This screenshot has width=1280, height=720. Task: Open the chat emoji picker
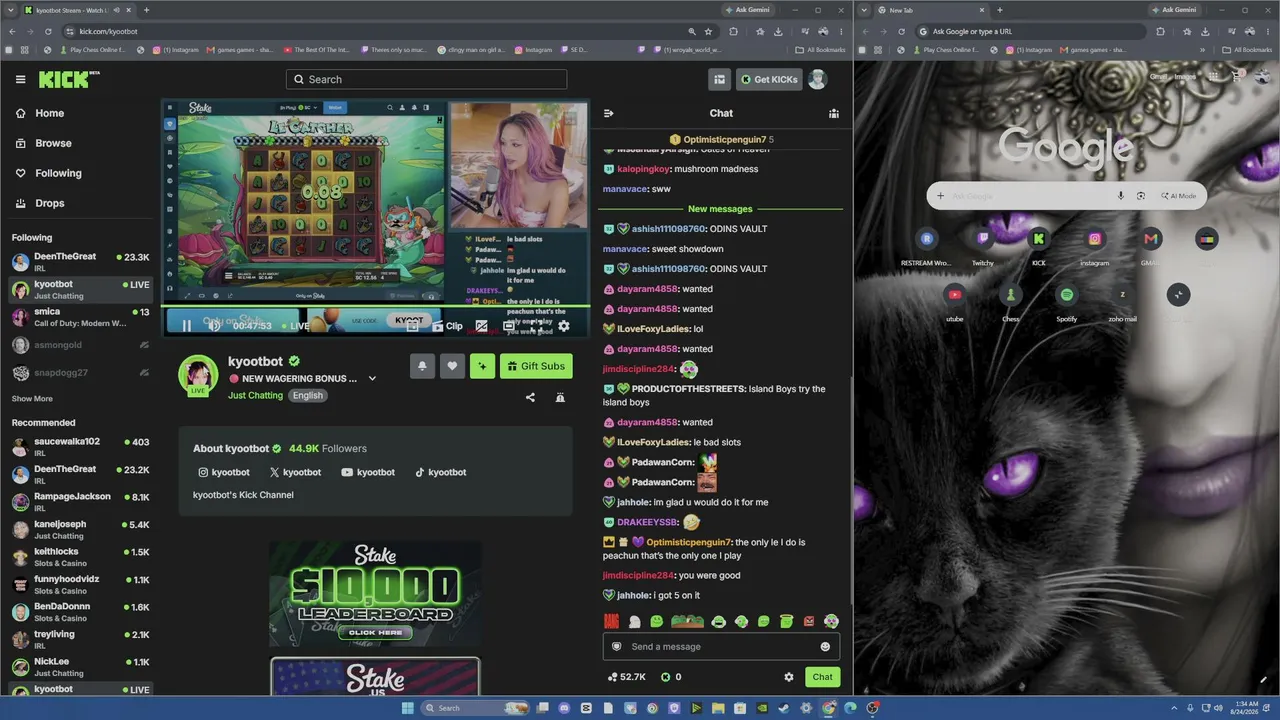(x=825, y=646)
